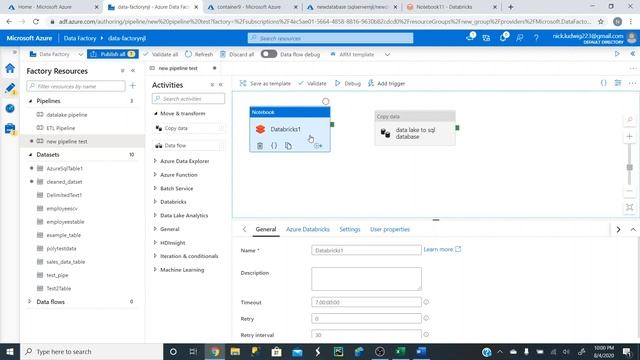Expand Iteration & conditionals activities group
Image resolution: width=640 pixels, height=360 pixels.
click(155, 256)
